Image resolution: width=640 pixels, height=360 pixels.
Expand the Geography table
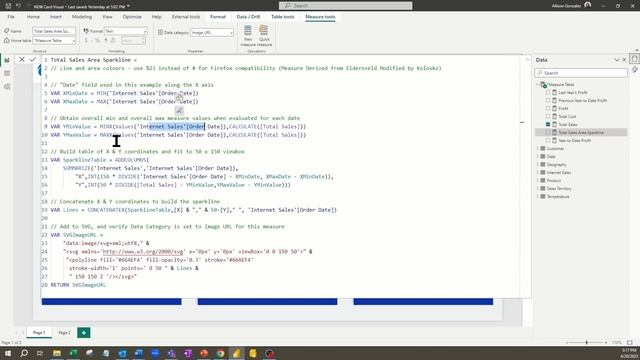(538, 164)
